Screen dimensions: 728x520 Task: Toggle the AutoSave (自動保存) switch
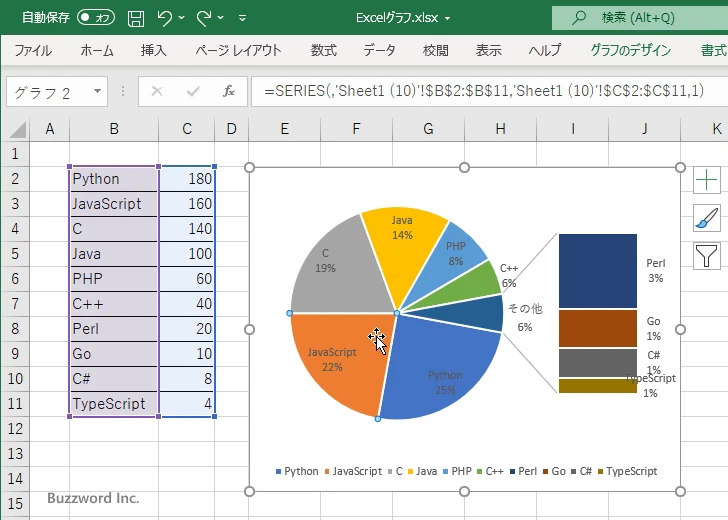[x=96, y=18]
